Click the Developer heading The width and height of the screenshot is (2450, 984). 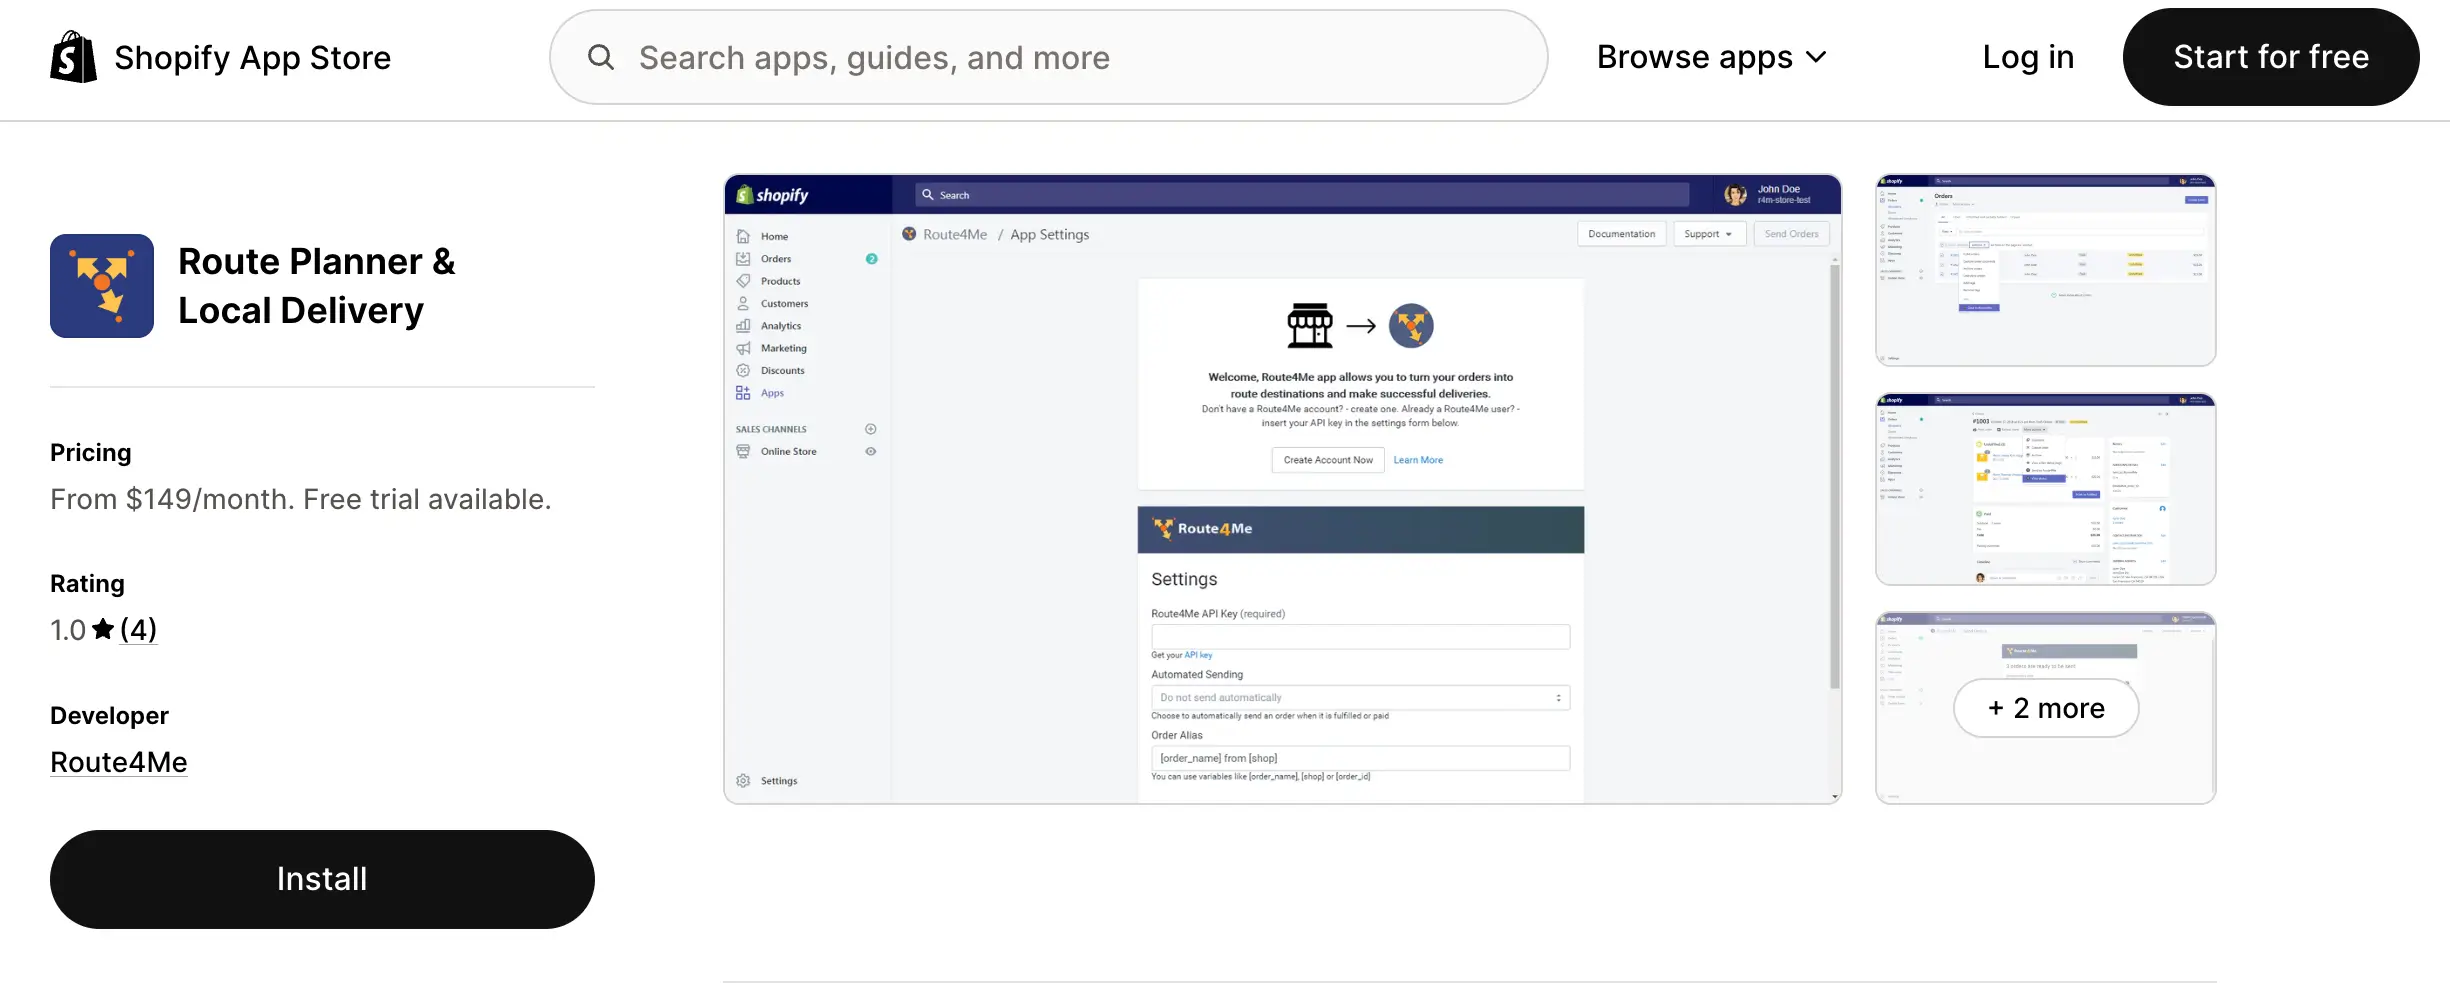click(x=110, y=716)
